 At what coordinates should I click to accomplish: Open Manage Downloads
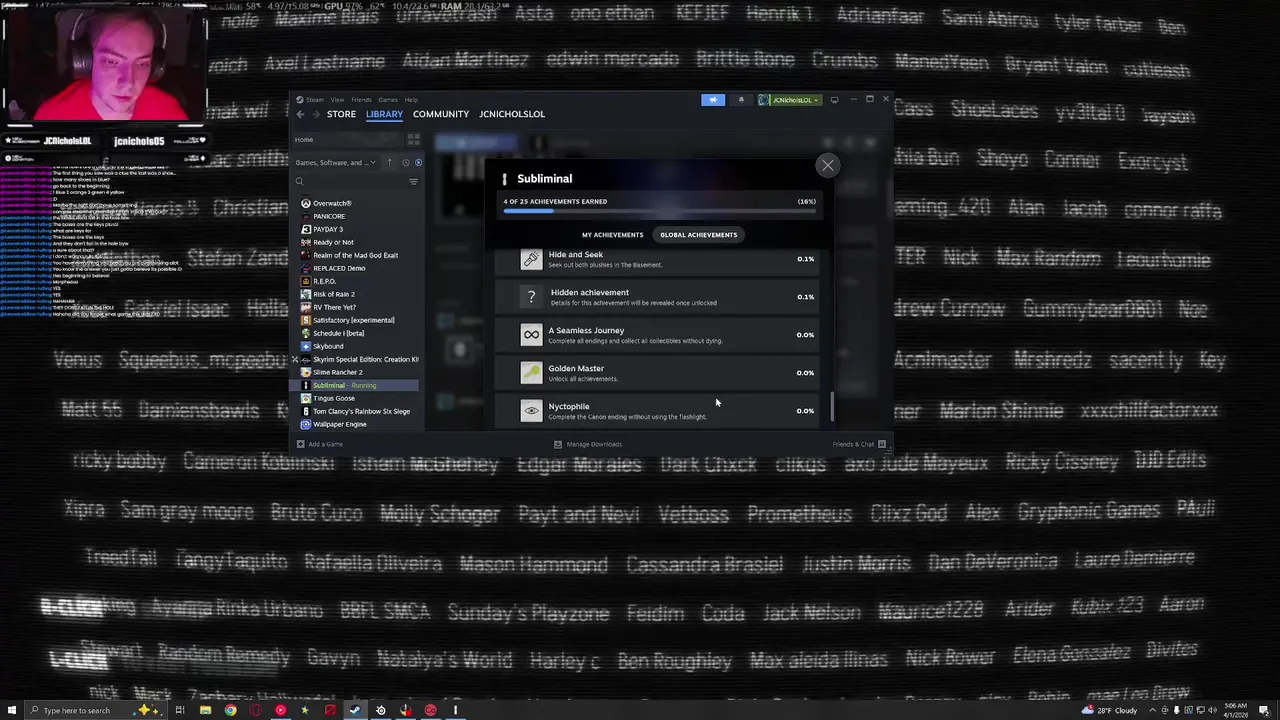pos(588,444)
